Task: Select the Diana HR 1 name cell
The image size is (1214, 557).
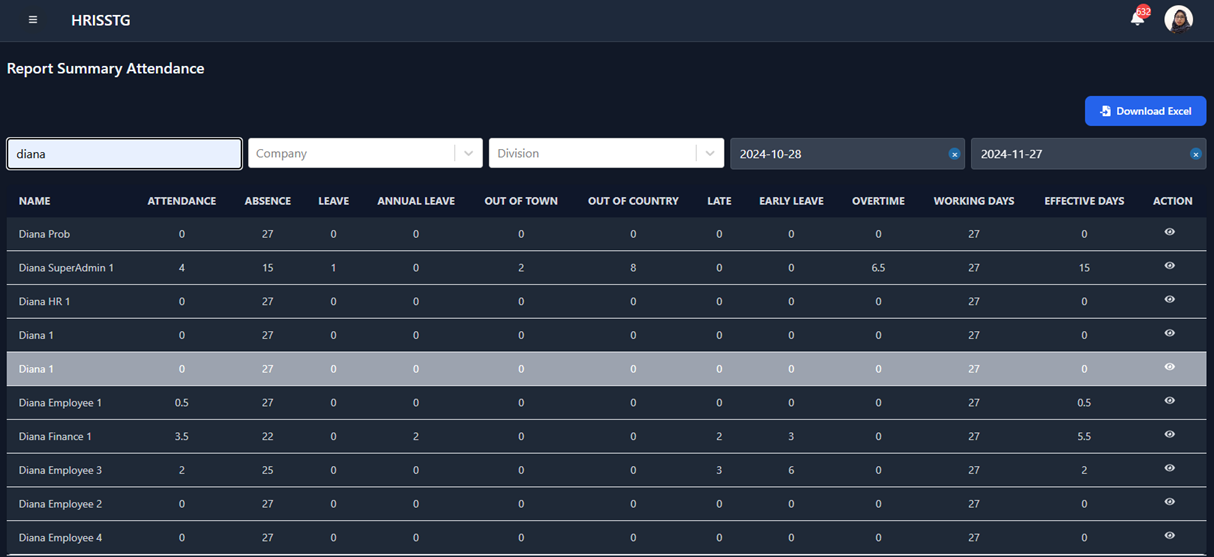Action: 44,301
